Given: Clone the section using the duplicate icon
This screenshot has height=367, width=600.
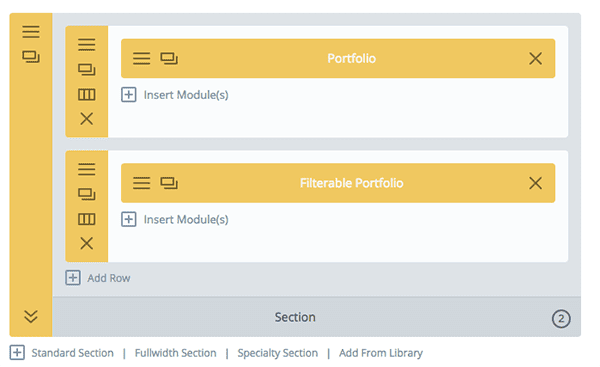Looking at the screenshot, I should 31,57.
